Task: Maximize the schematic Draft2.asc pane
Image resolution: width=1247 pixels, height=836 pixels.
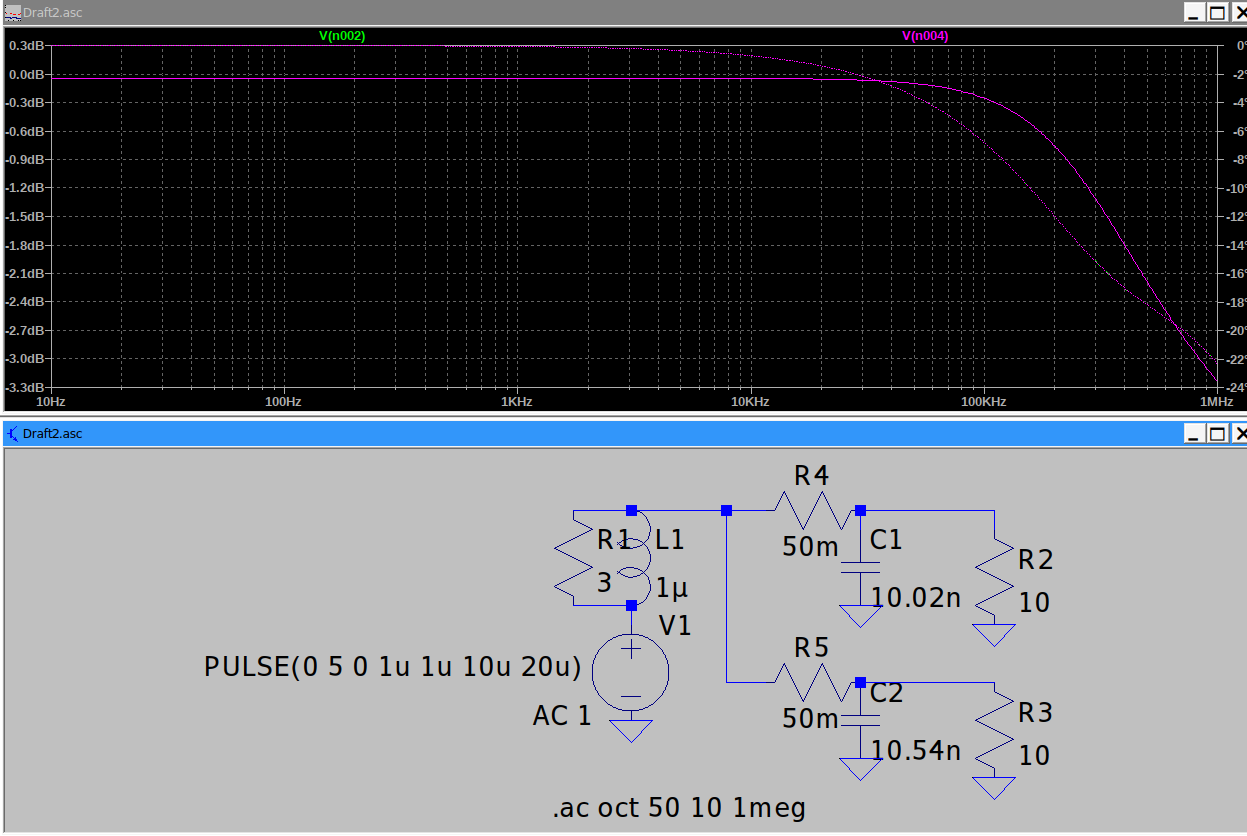Action: coord(1216,434)
